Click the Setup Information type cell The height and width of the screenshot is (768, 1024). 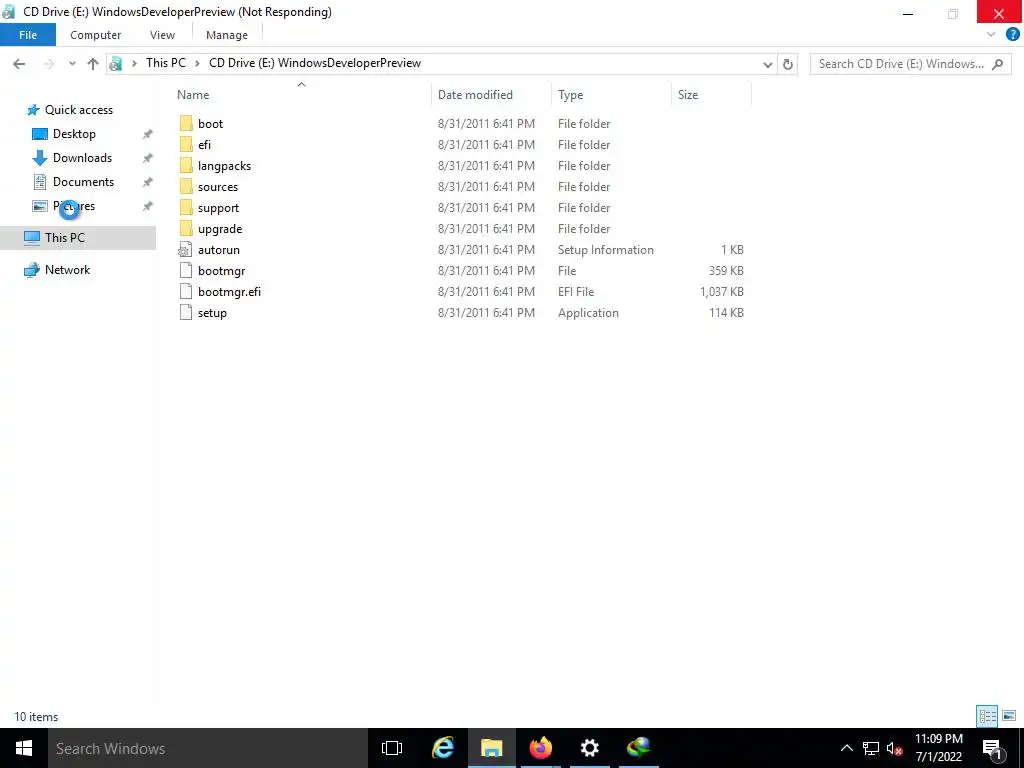[x=605, y=250]
